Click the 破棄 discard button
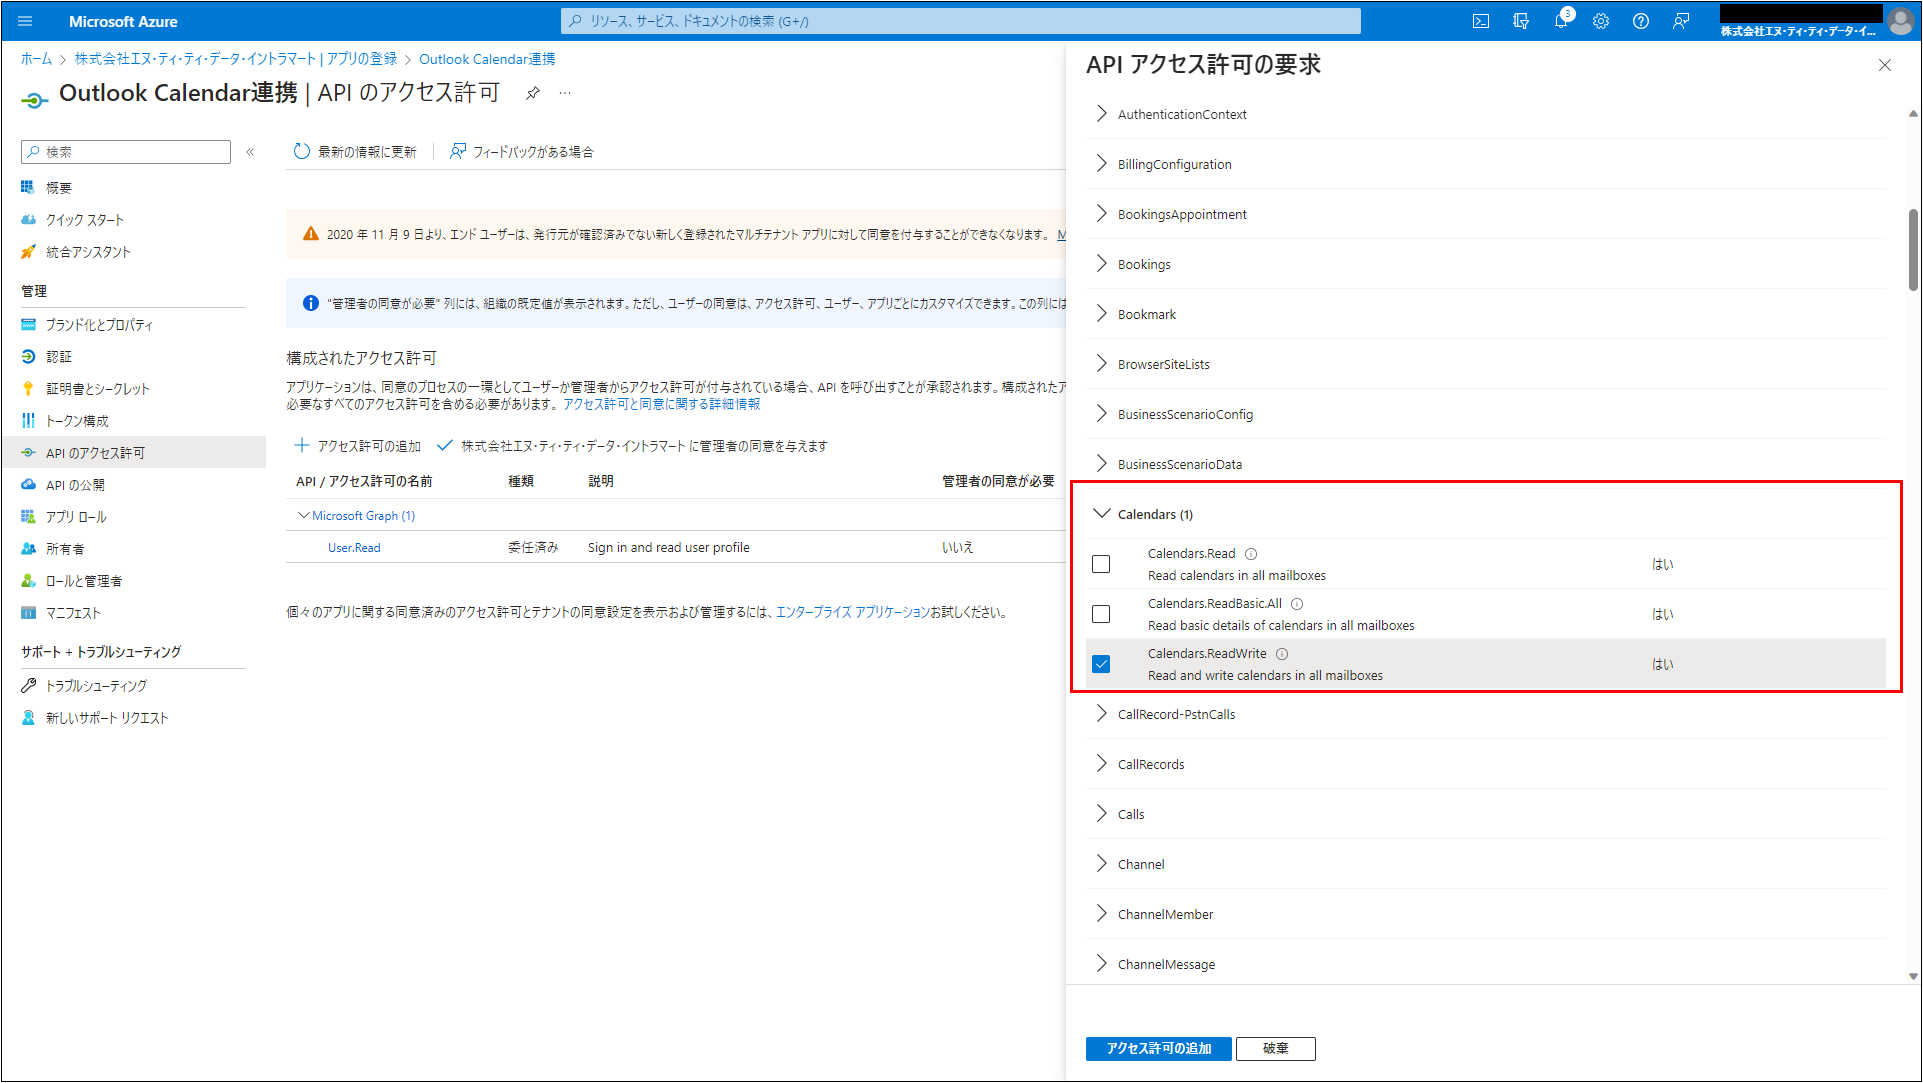Image resolution: width=1923 pixels, height=1083 pixels. pos(1276,1048)
